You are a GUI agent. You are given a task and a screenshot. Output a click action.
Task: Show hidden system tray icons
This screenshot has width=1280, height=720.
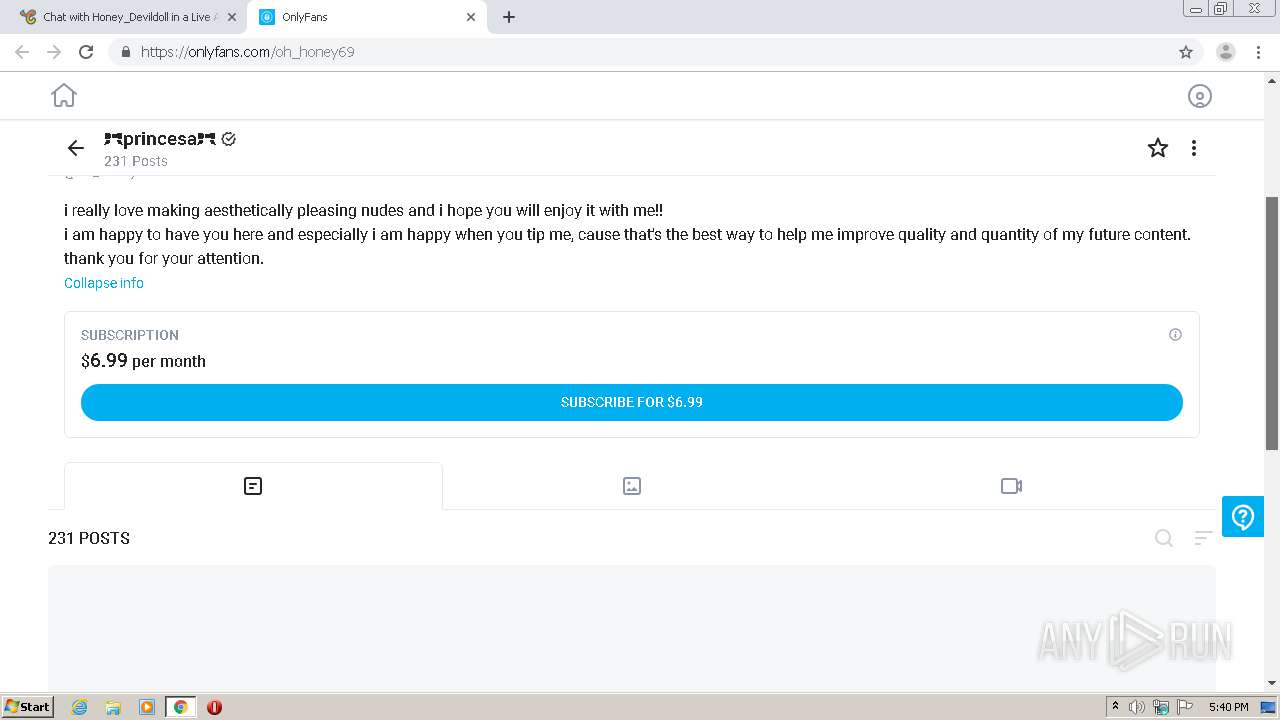click(1115, 707)
